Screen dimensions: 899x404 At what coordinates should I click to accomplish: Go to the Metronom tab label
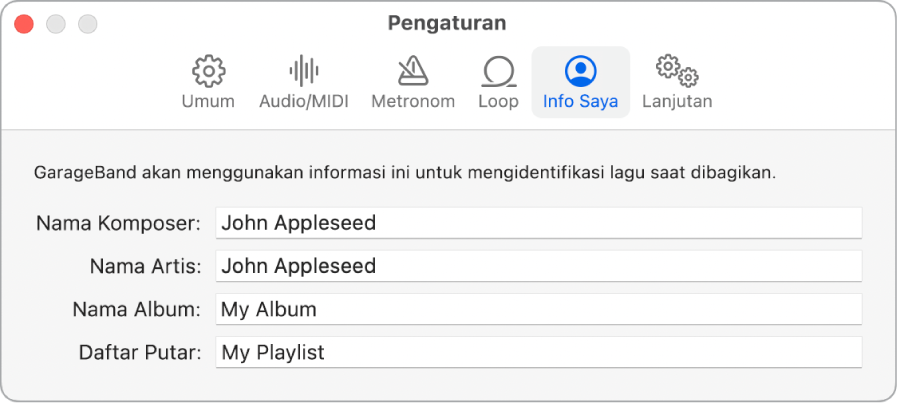pyautogui.click(x=413, y=101)
